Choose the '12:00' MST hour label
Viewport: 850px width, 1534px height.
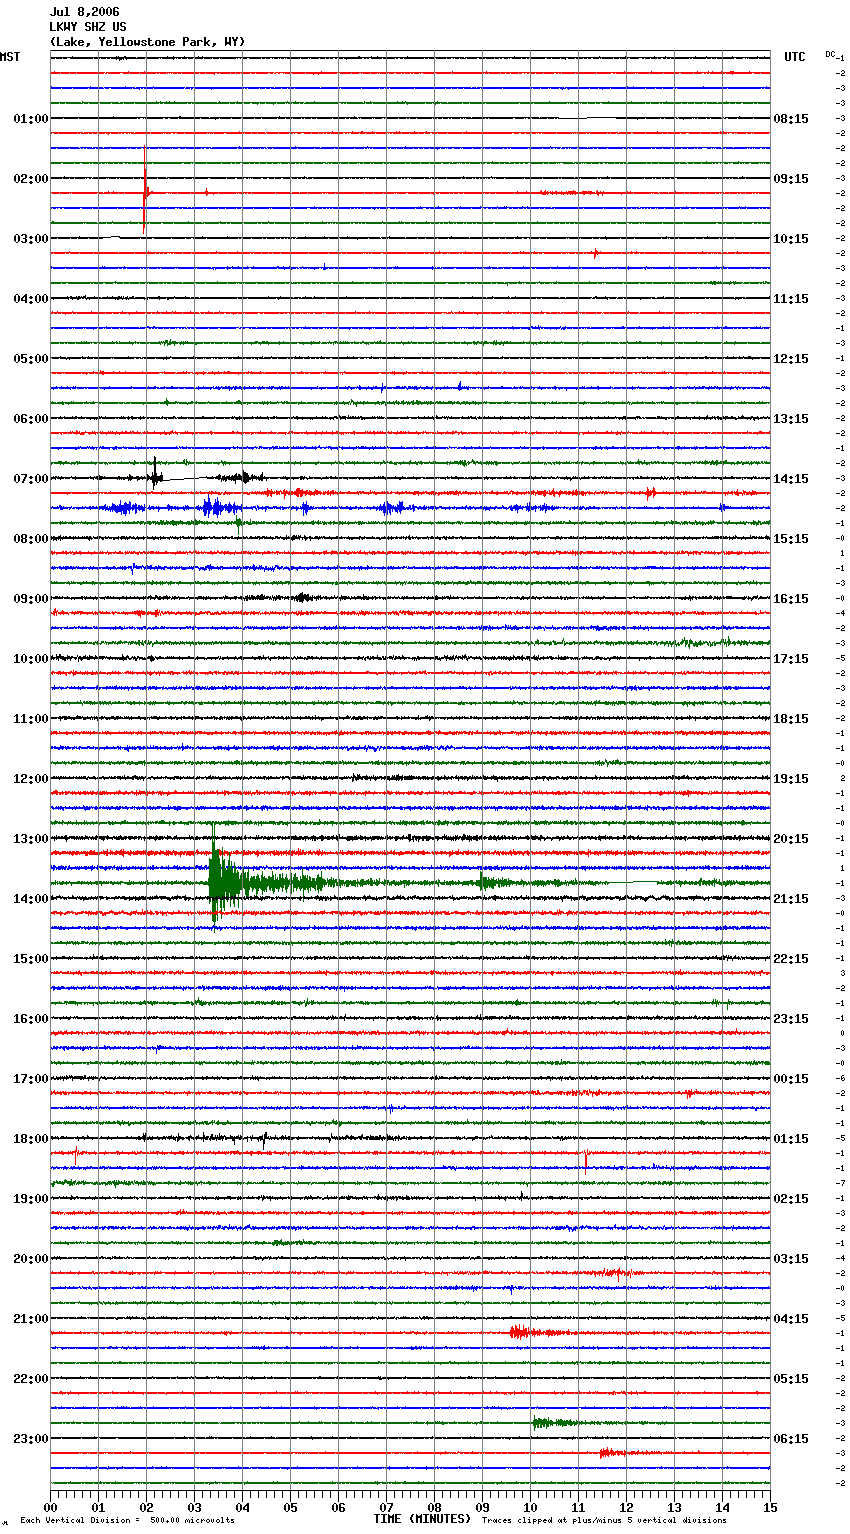click(x=30, y=779)
